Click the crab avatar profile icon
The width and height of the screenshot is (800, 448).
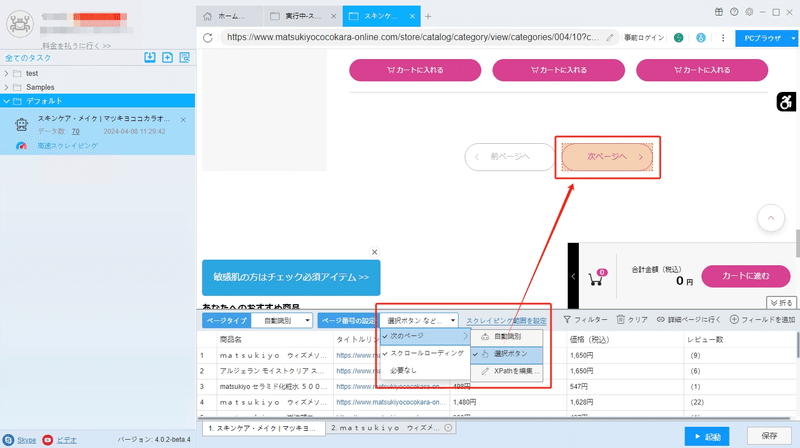coord(20,23)
